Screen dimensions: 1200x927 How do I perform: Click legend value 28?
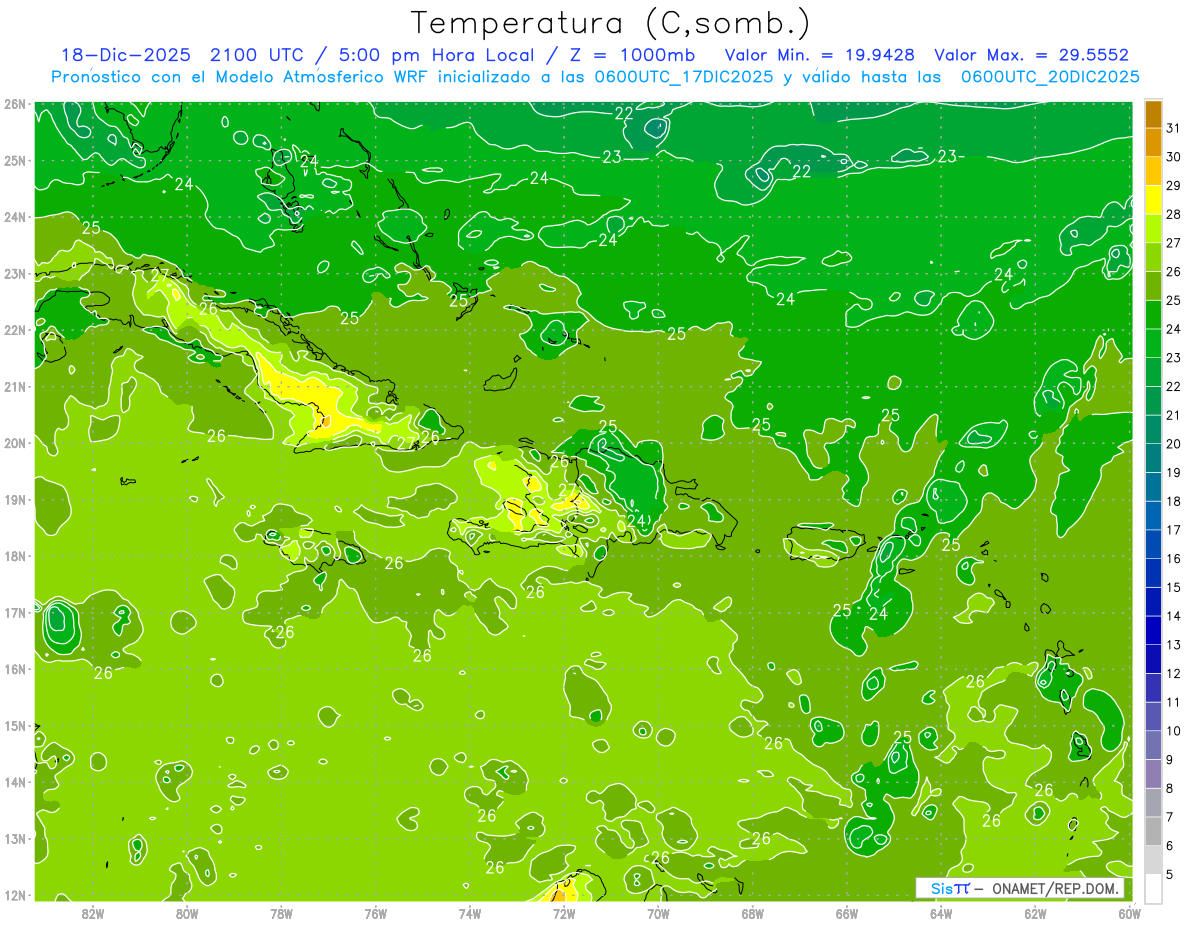click(x=1173, y=215)
